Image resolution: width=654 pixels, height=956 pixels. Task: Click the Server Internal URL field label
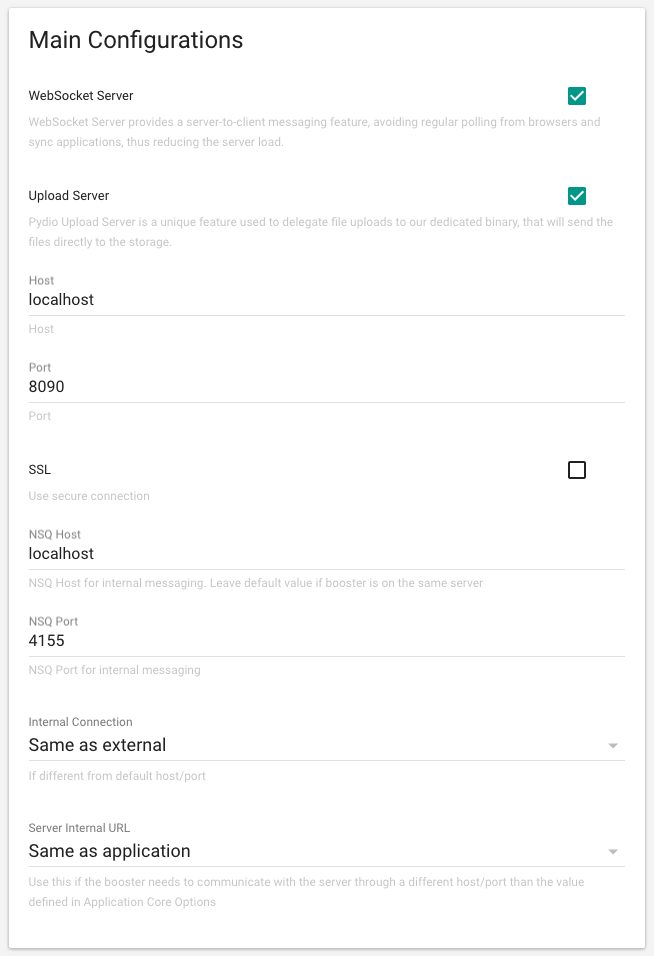[79, 828]
